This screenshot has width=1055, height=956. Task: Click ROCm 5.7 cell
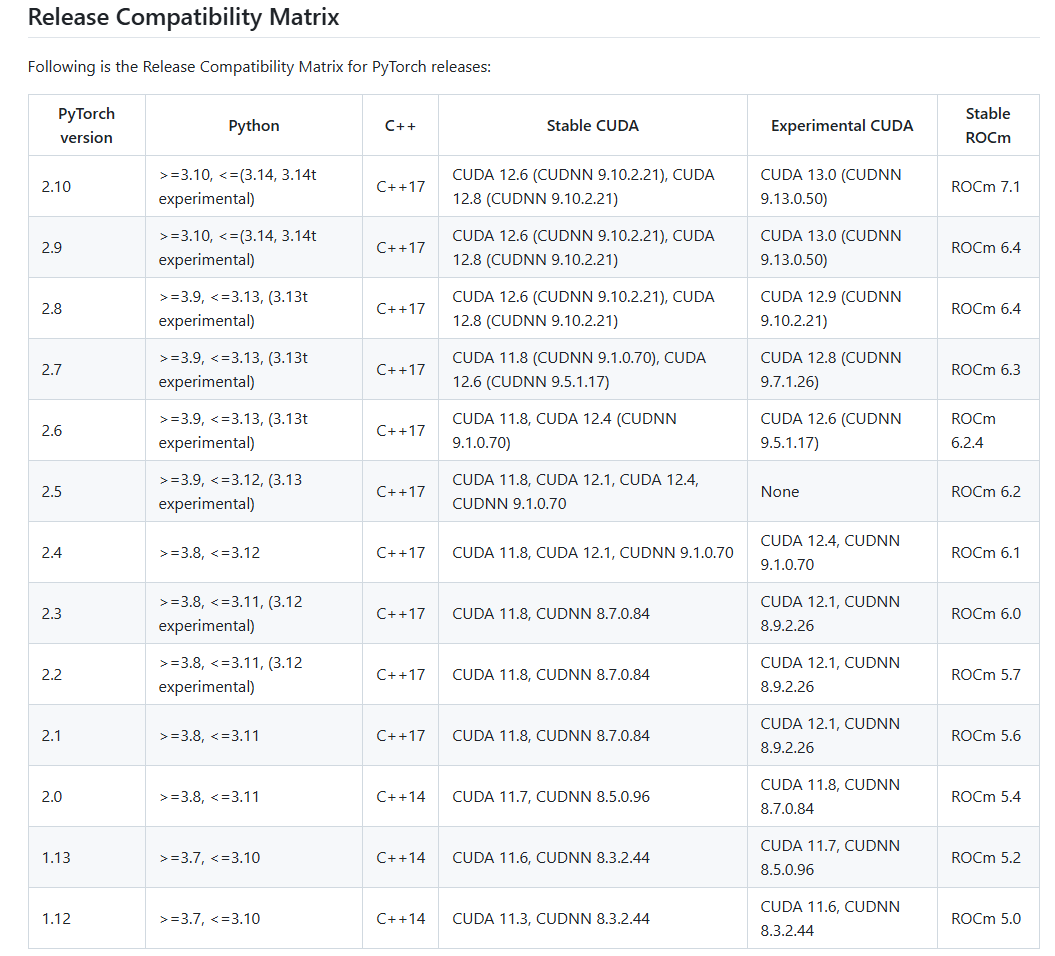988,674
